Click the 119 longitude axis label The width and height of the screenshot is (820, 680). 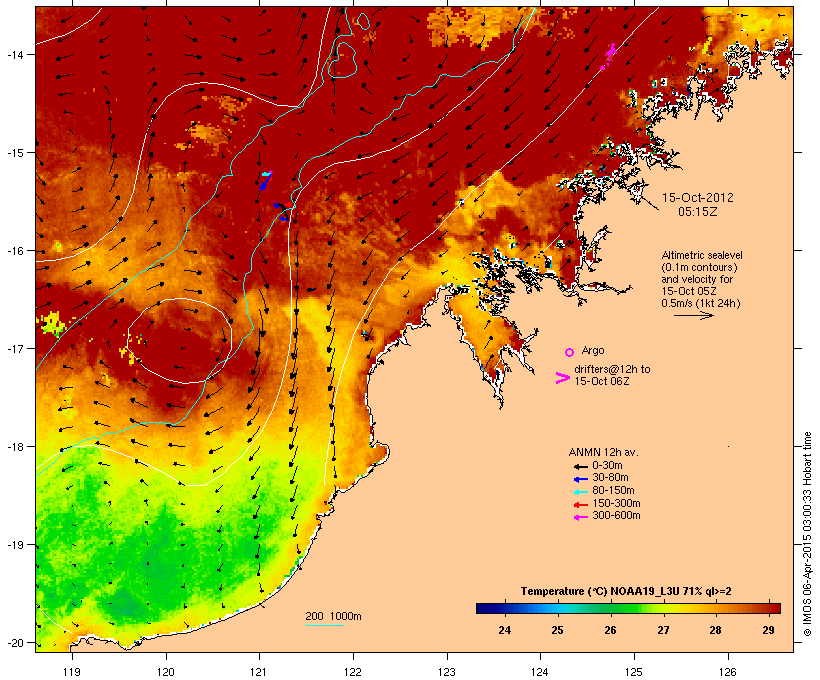coord(72,672)
